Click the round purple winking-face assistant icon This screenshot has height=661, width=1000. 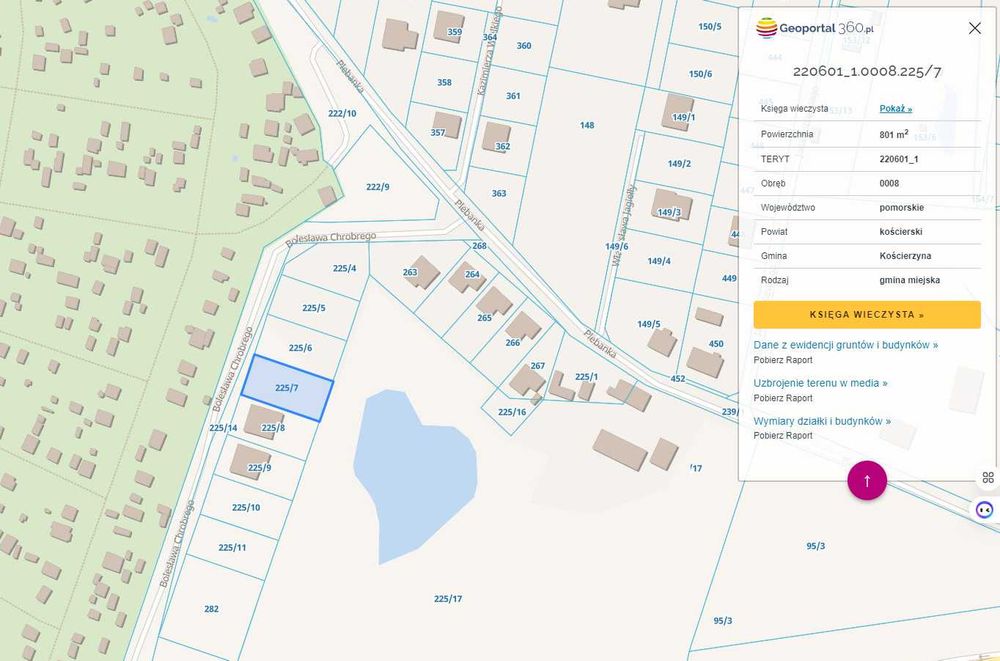(985, 510)
